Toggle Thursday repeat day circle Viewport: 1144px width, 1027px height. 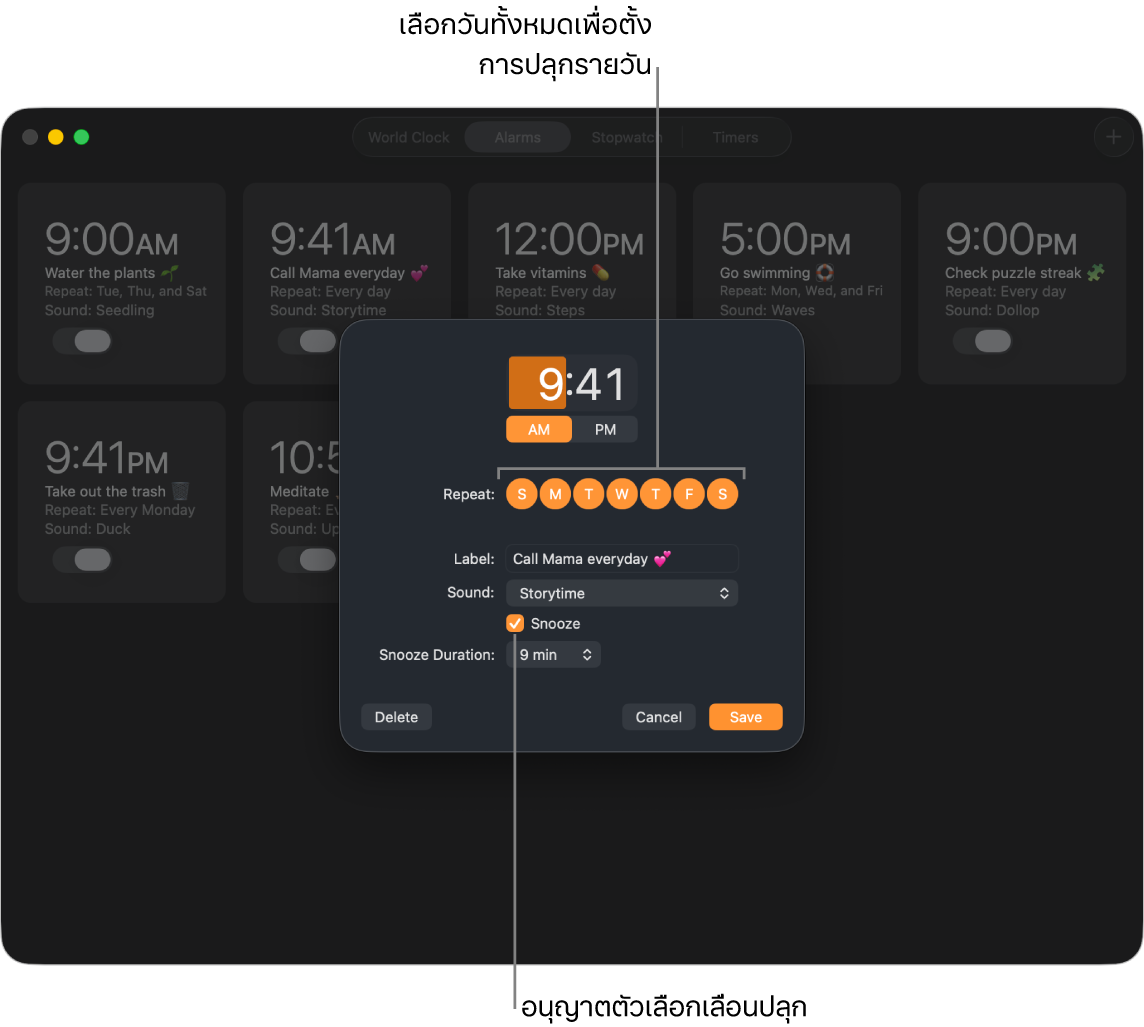click(655, 494)
